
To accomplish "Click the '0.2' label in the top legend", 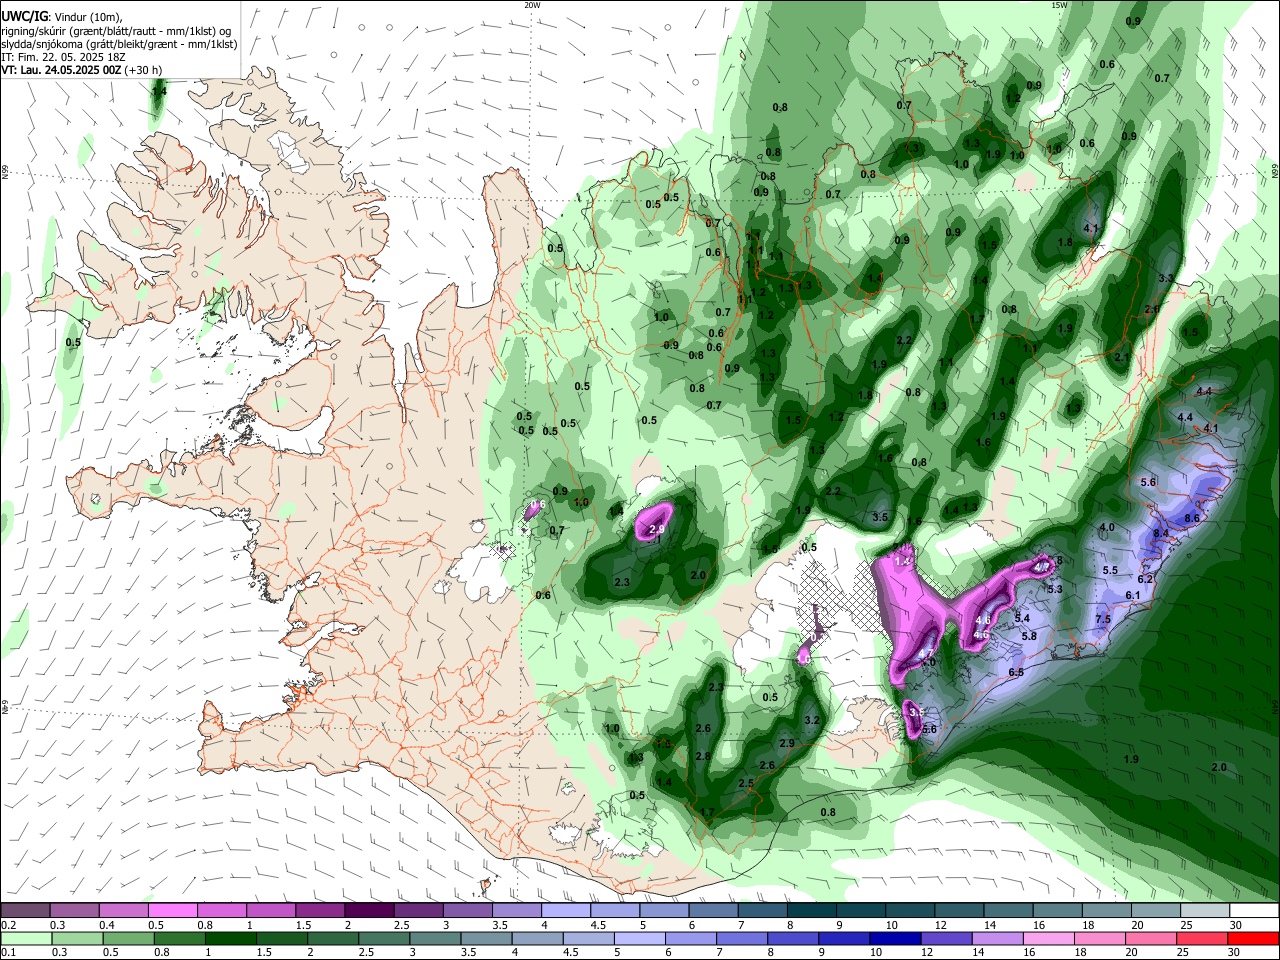I will (9, 925).
